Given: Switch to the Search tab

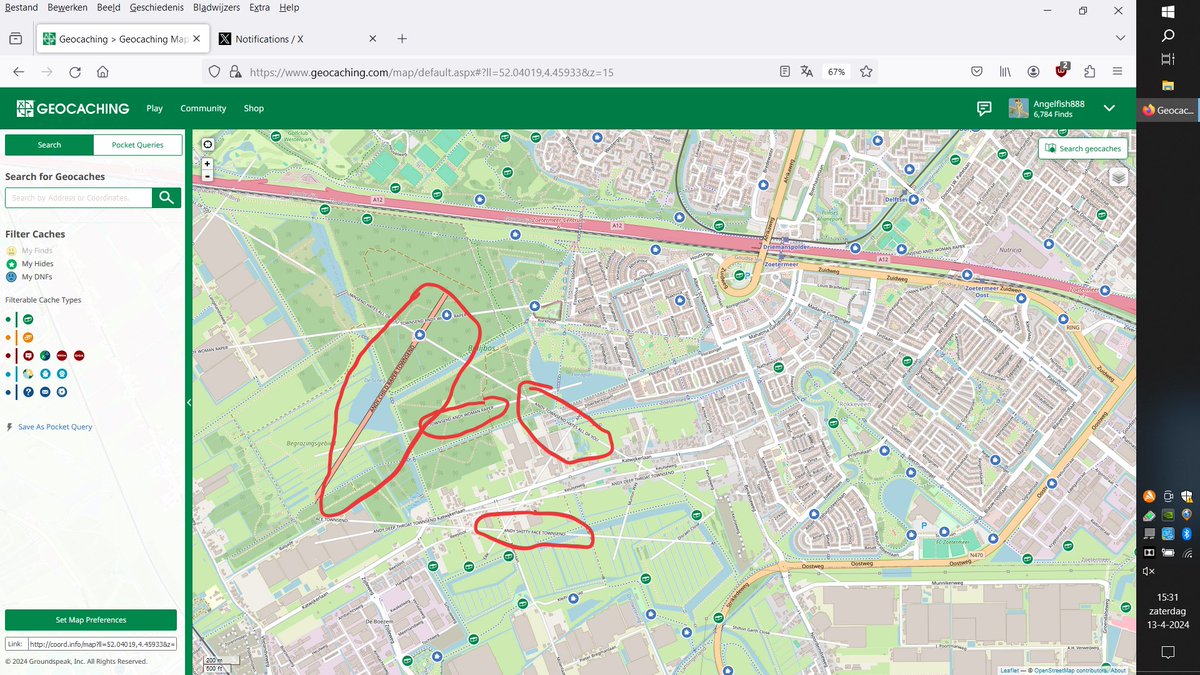Looking at the screenshot, I should click(x=49, y=145).
